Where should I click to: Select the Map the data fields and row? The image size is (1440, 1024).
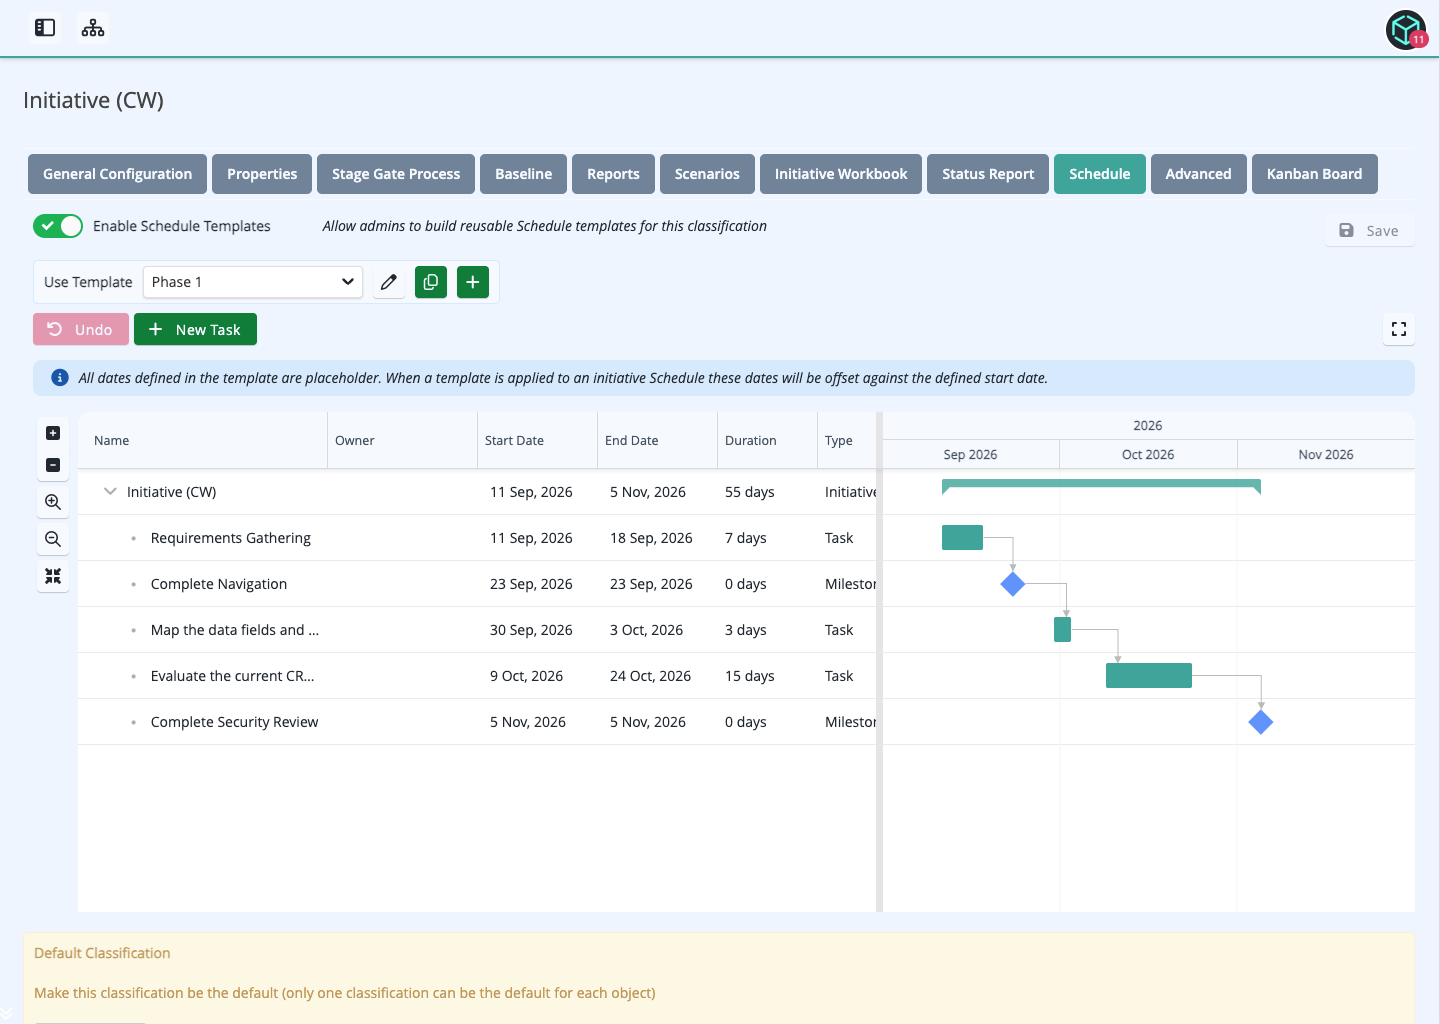[x=477, y=630]
